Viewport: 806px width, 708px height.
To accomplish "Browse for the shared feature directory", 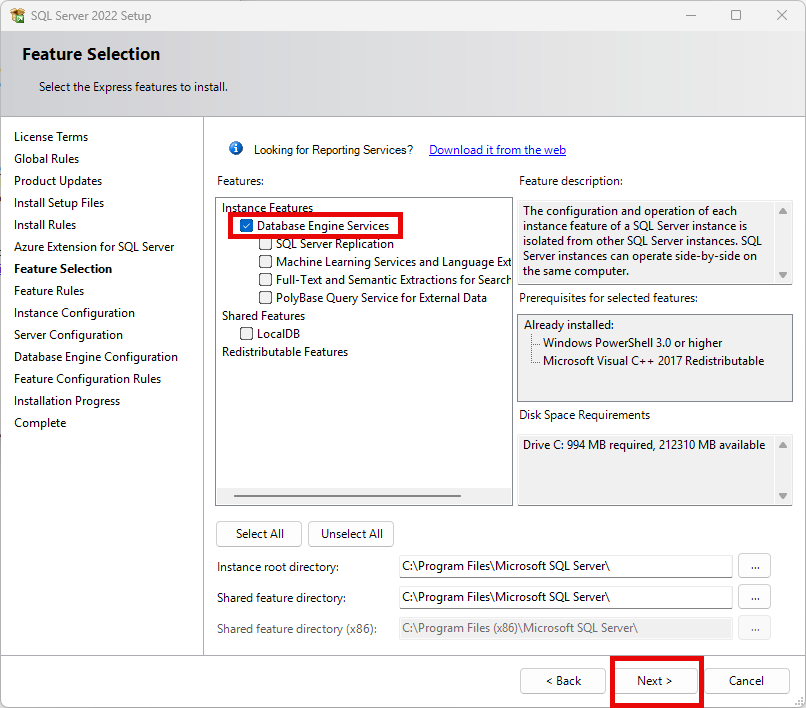I will [755, 597].
